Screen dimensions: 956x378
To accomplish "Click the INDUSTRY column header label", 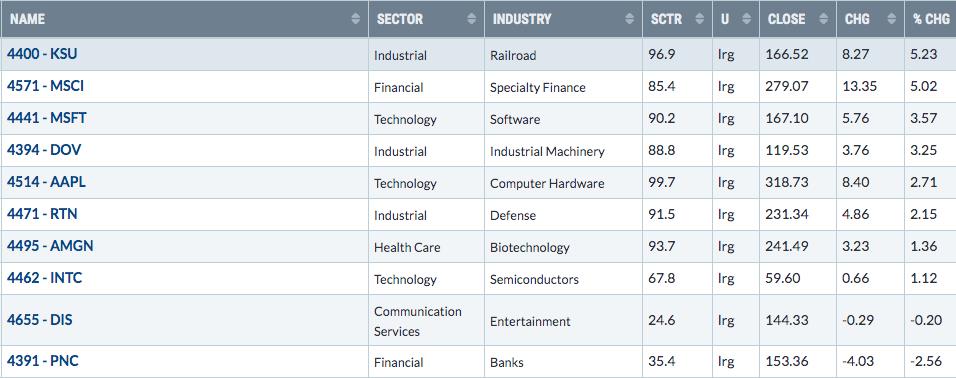I will coord(522,20).
